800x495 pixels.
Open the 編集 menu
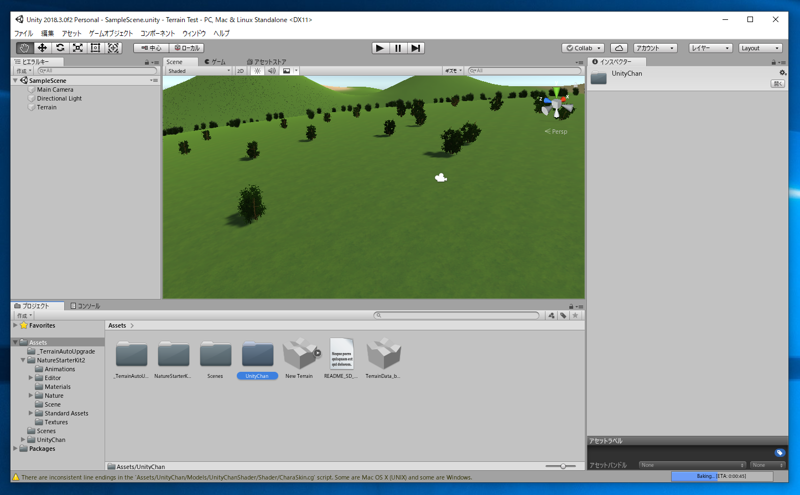(x=47, y=33)
